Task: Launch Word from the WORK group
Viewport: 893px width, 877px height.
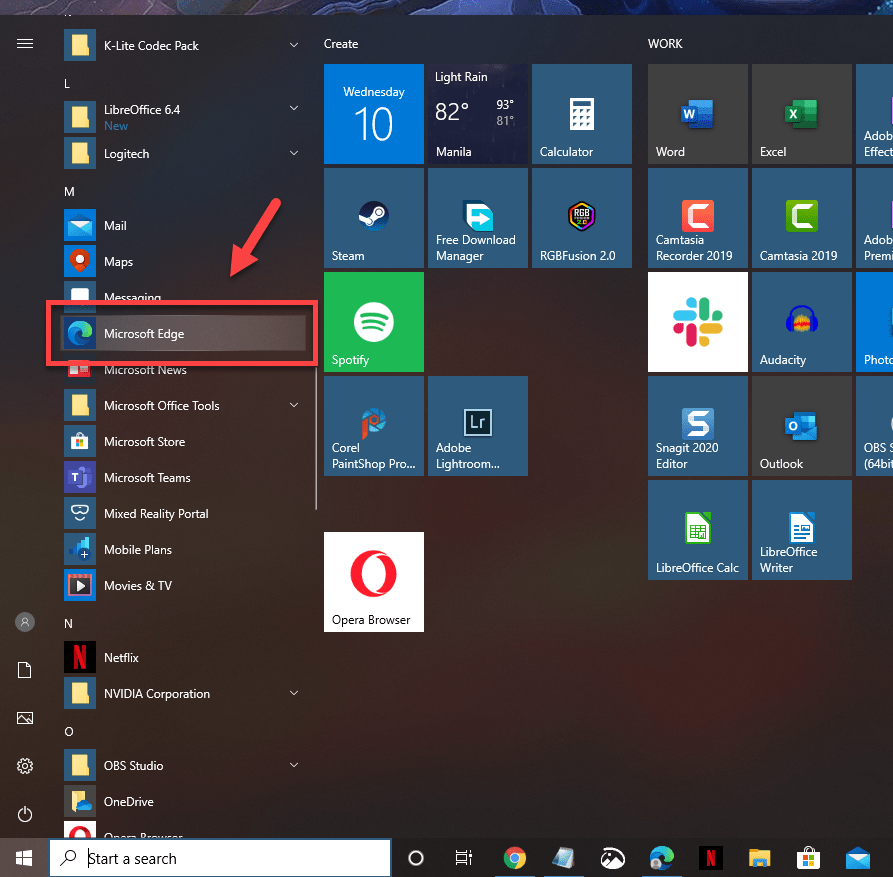Action: coord(698,114)
